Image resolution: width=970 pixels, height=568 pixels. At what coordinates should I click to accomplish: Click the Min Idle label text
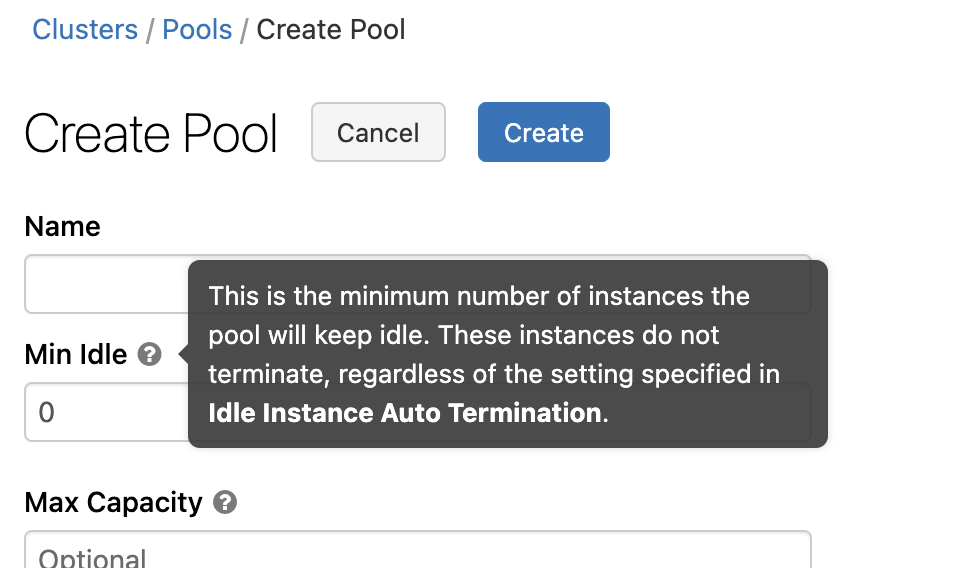[76, 354]
